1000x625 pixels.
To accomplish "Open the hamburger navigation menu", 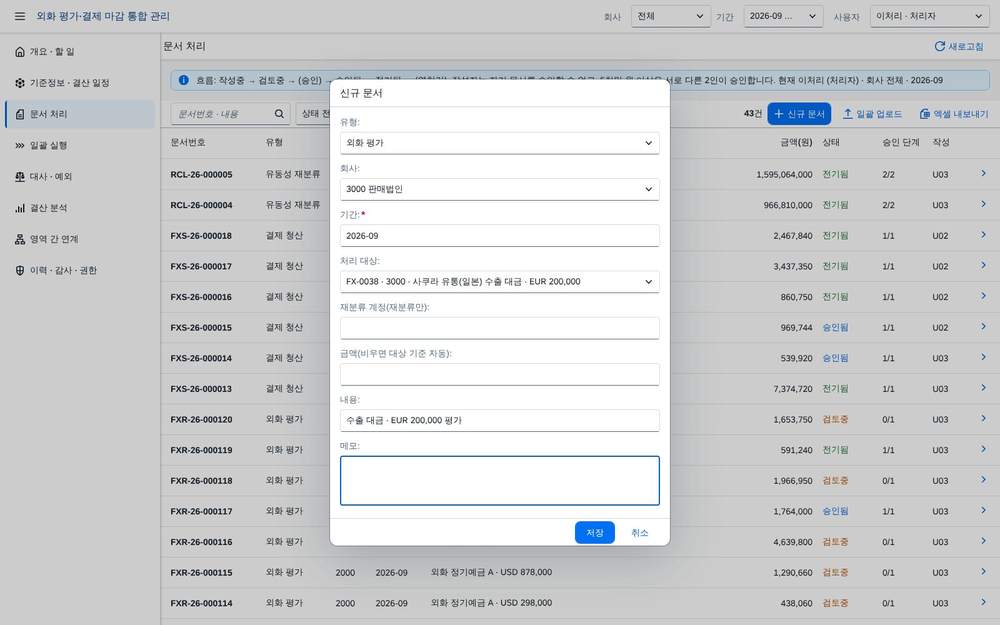I will (x=20, y=16).
